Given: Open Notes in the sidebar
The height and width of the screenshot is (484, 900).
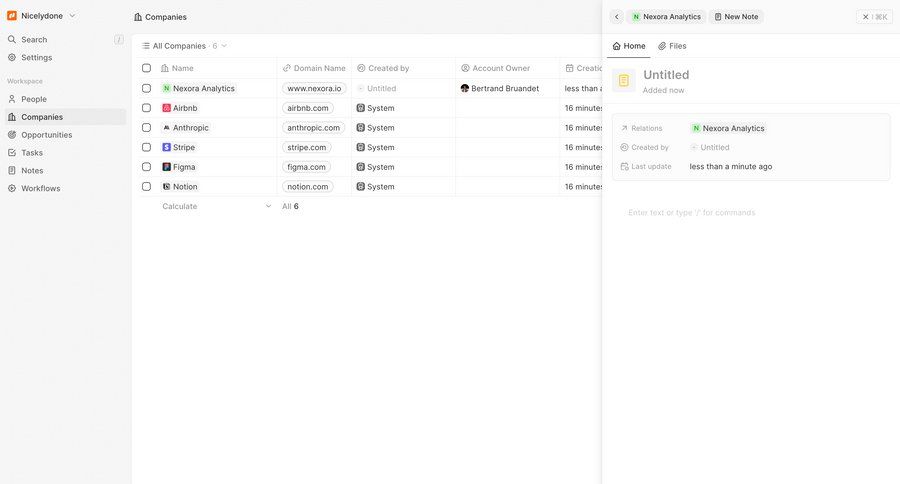Looking at the screenshot, I should 32,171.
